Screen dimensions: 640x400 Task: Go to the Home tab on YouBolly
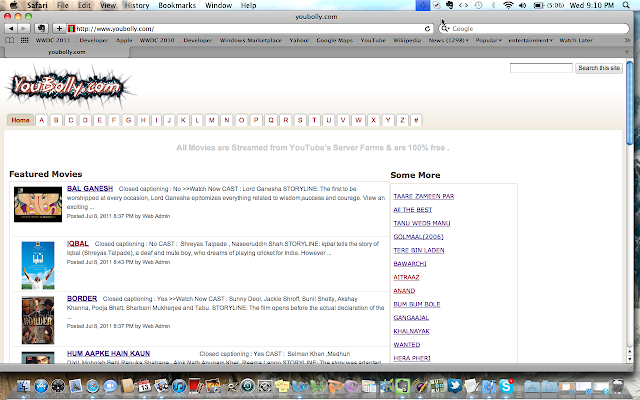[x=20, y=120]
